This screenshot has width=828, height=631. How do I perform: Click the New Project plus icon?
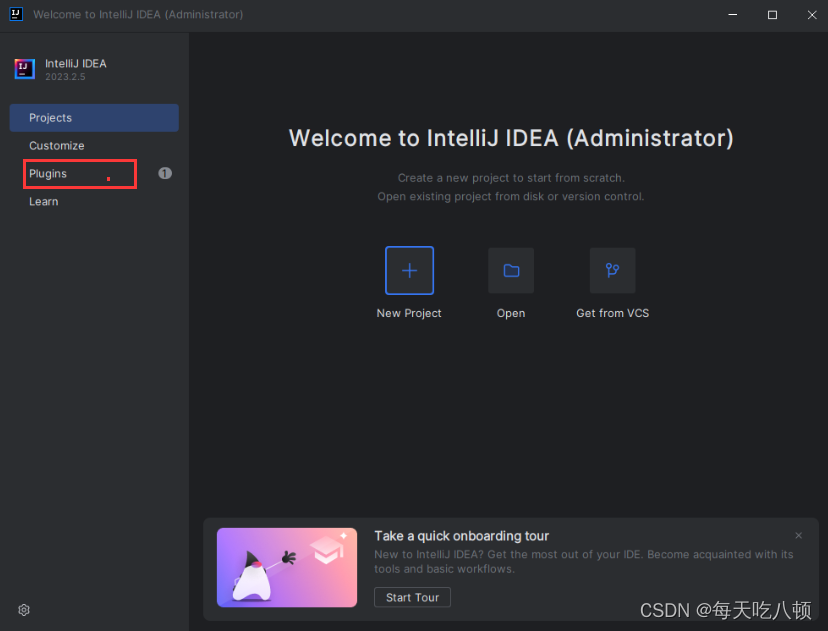click(x=409, y=270)
